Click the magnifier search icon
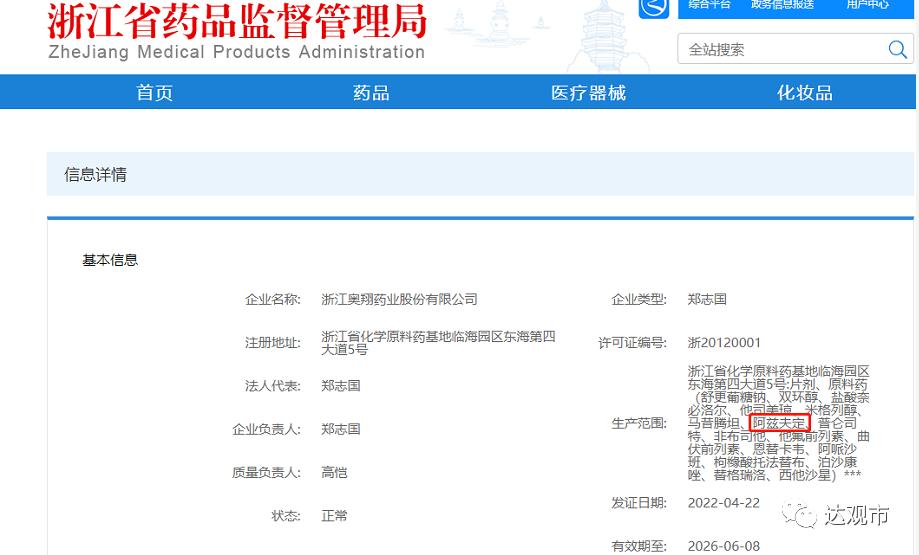Image resolution: width=919 pixels, height=555 pixels. tap(897, 49)
